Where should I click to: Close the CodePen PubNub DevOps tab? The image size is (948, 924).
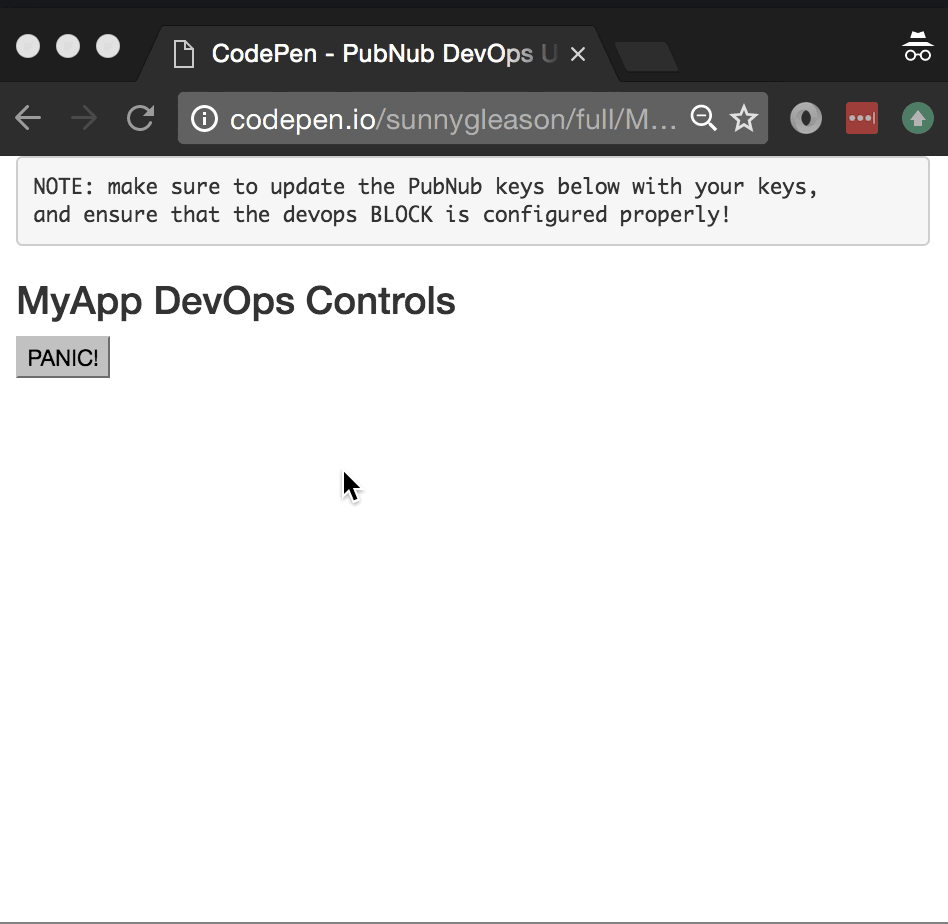pos(578,55)
